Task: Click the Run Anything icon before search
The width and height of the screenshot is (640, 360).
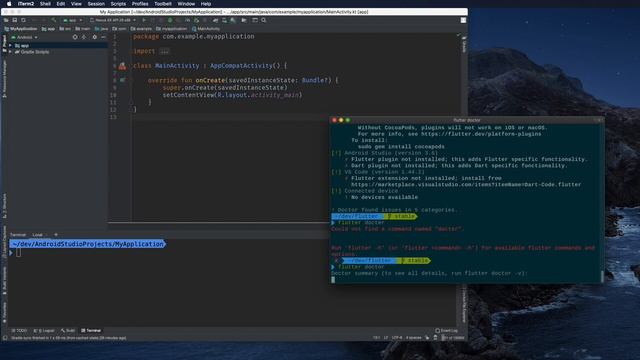Action: (255, 20)
